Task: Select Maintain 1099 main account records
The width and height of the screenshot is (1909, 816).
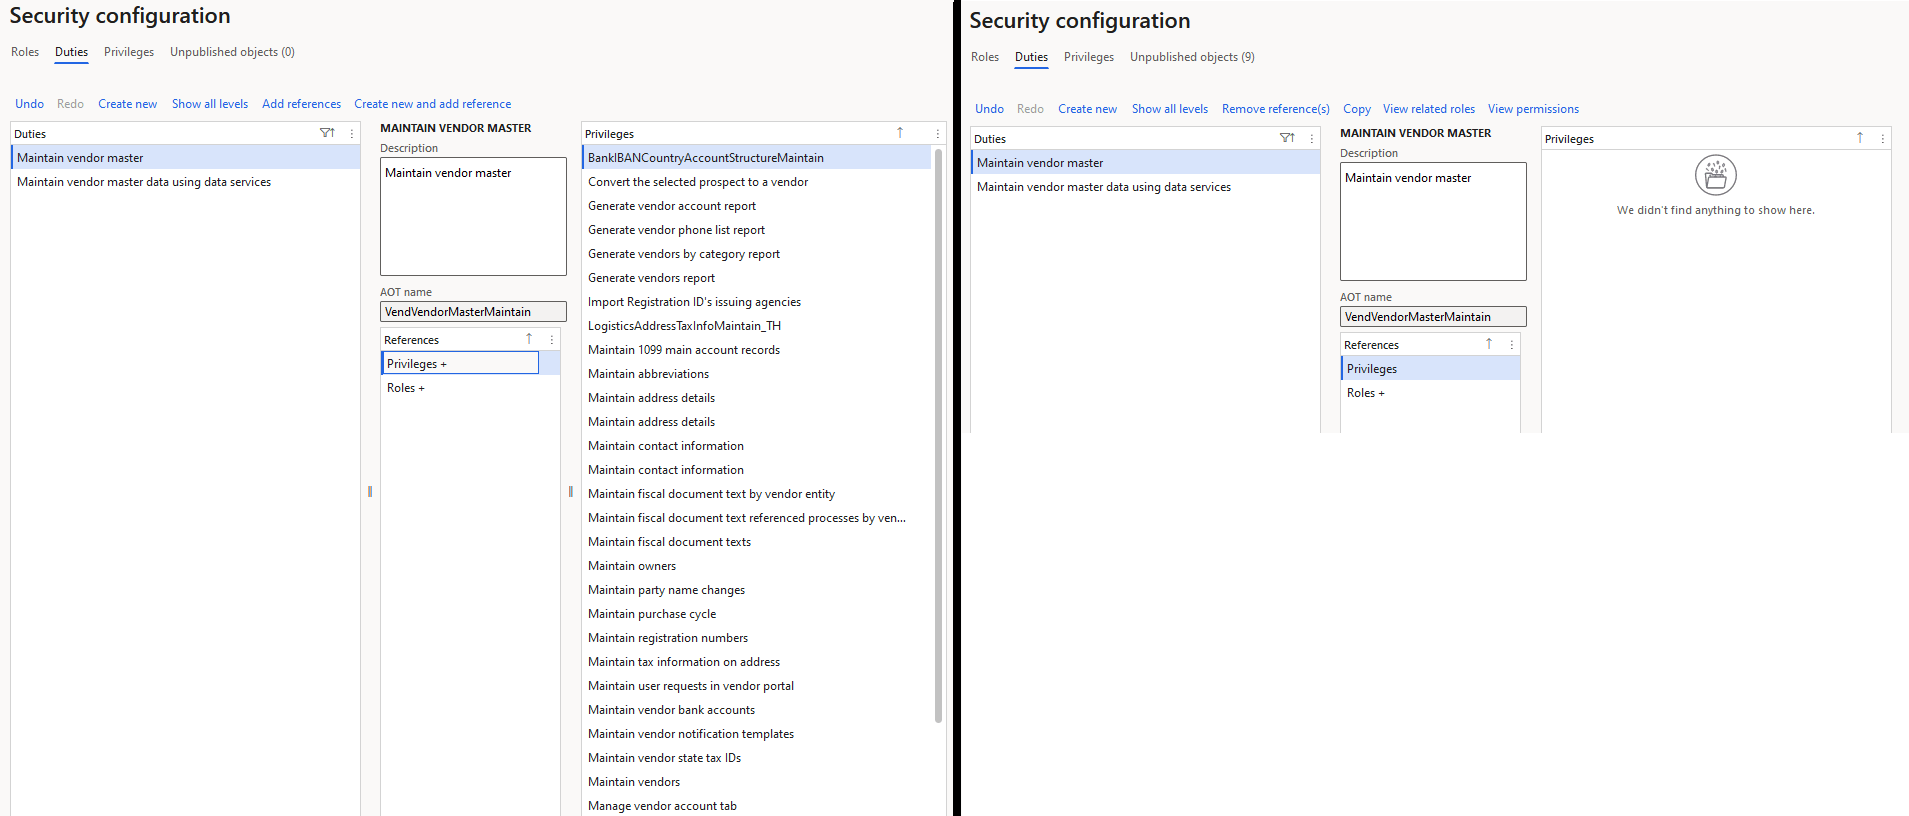Action: pos(756,350)
